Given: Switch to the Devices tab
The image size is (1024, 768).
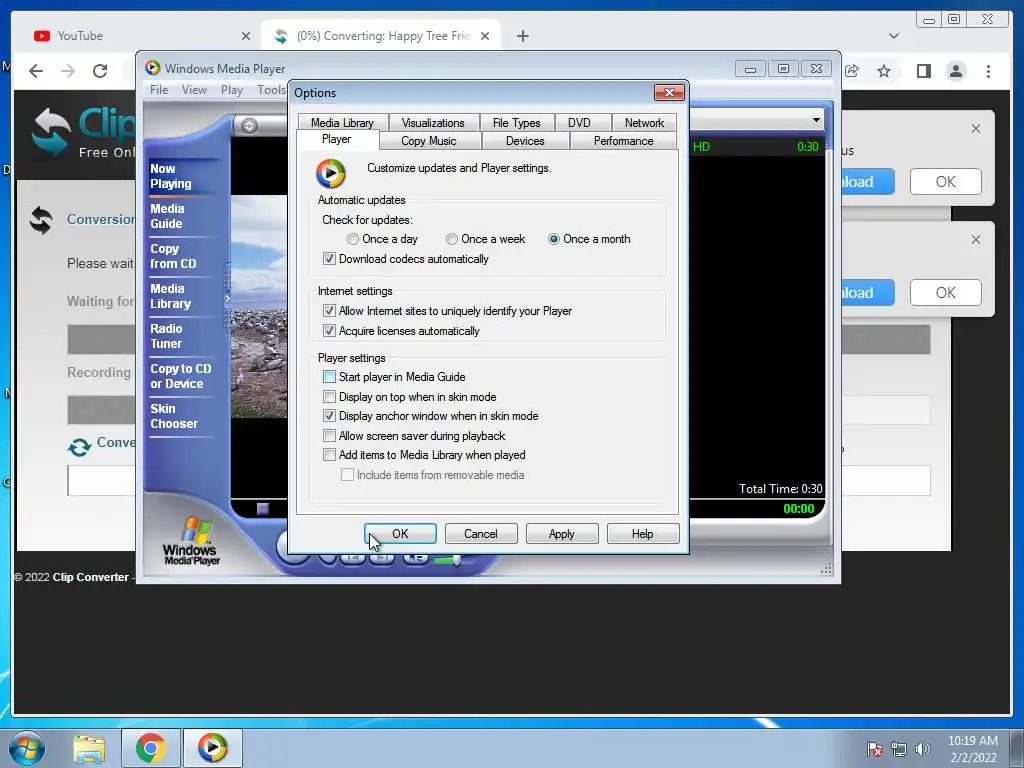Looking at the screenshot, I should pos(525,141).
